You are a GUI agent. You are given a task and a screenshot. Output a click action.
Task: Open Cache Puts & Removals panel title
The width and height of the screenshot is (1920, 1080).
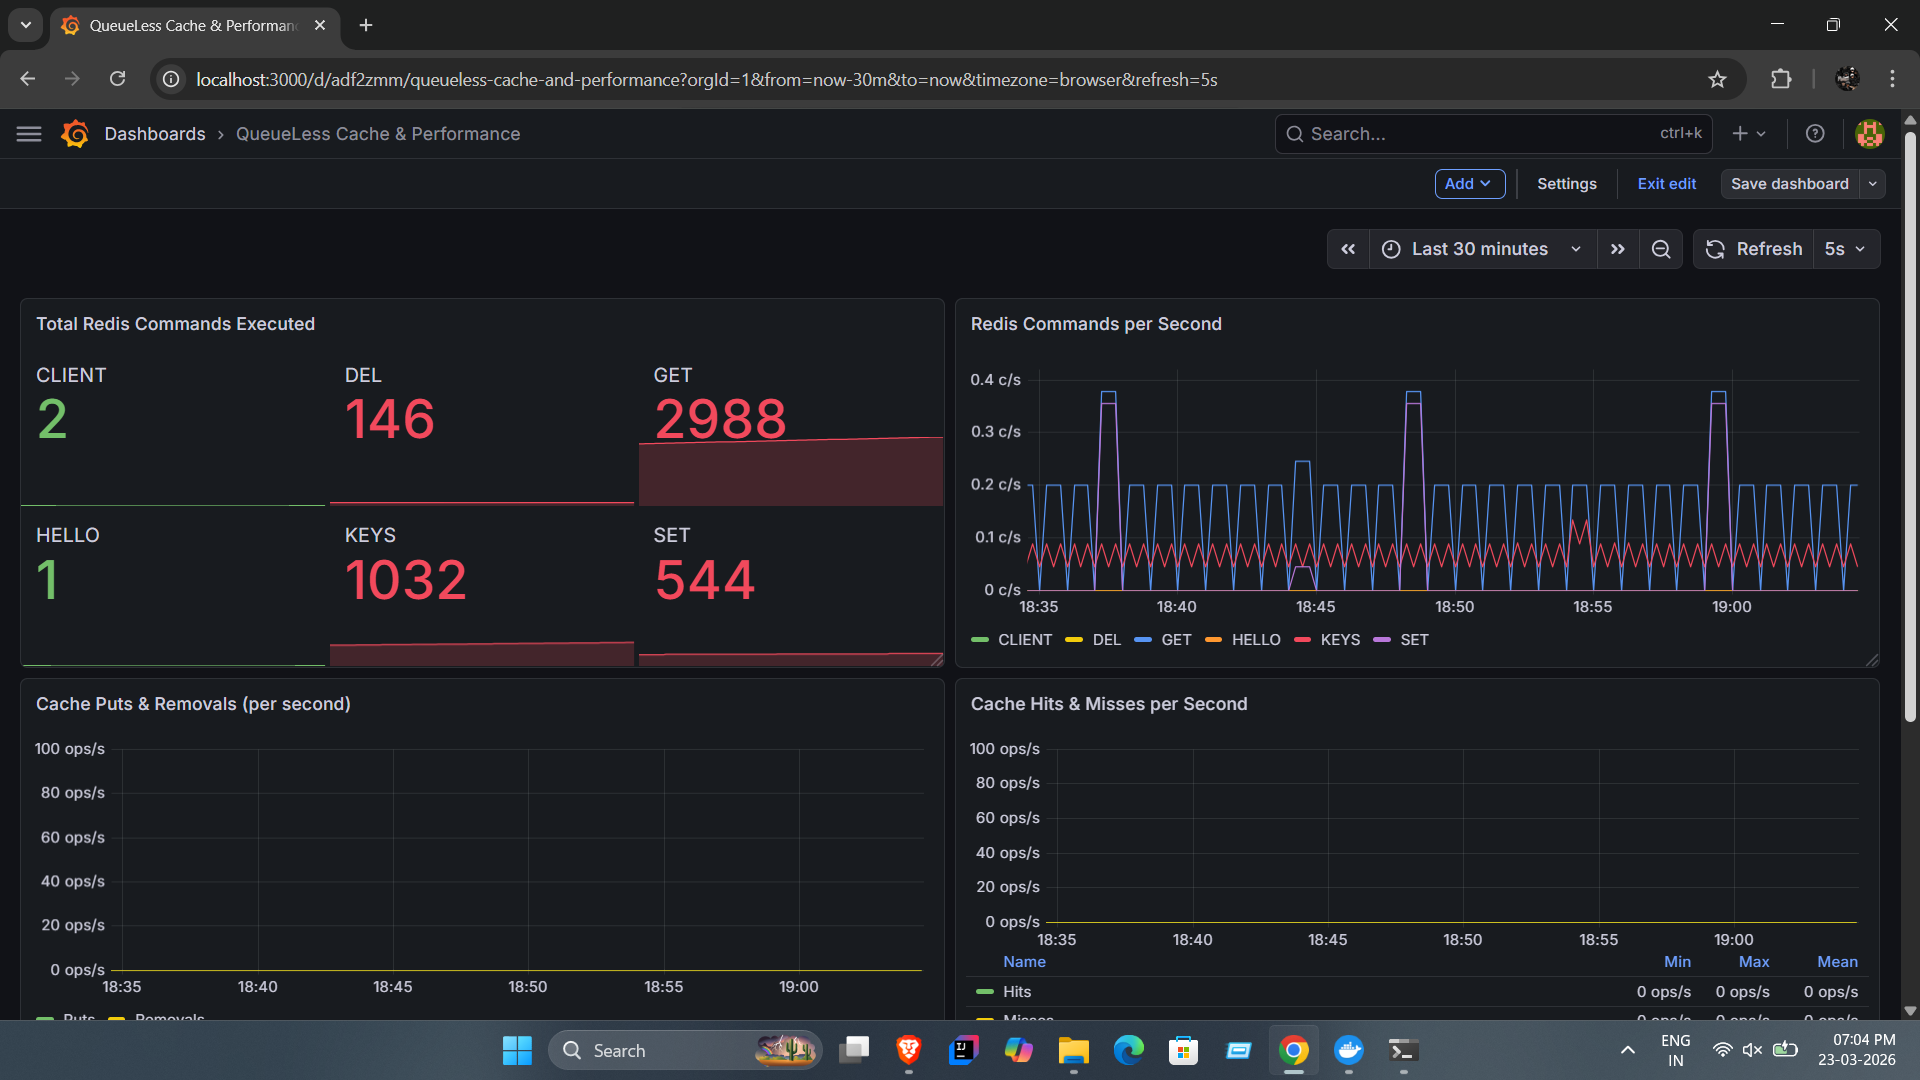[x=193, y=704]
